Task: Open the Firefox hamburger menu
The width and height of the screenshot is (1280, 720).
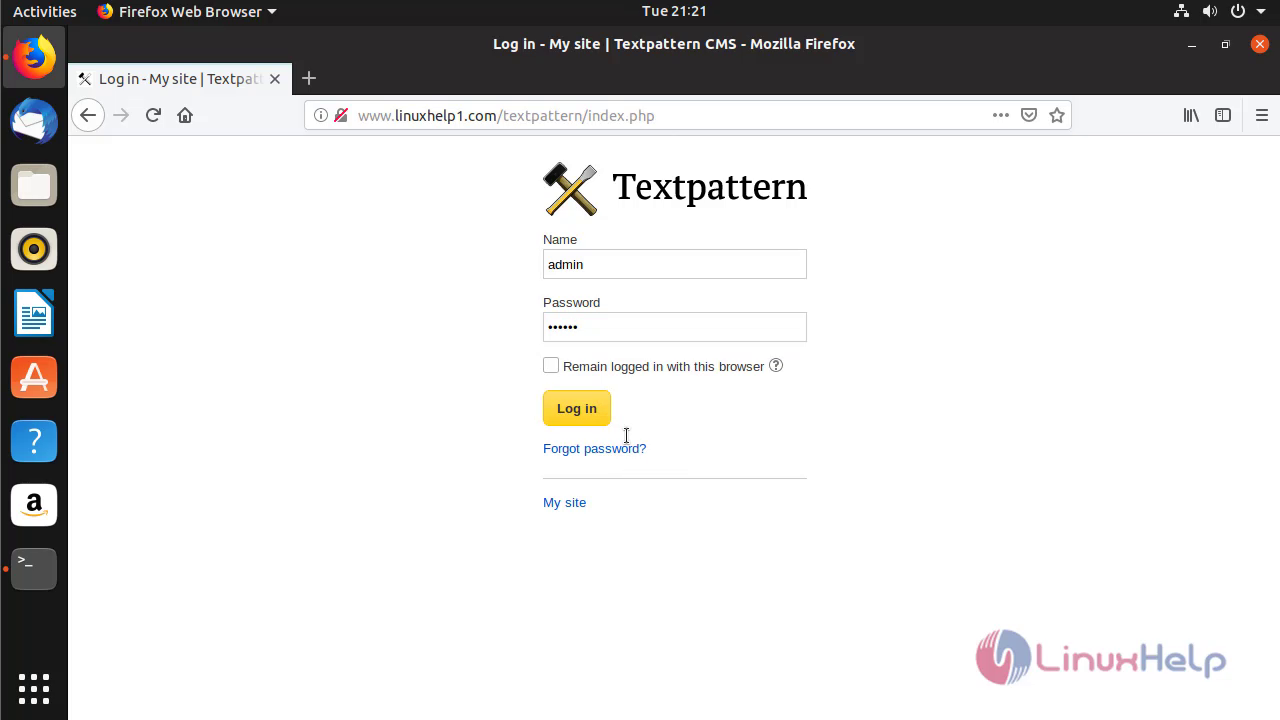Action: (1262, 115)
